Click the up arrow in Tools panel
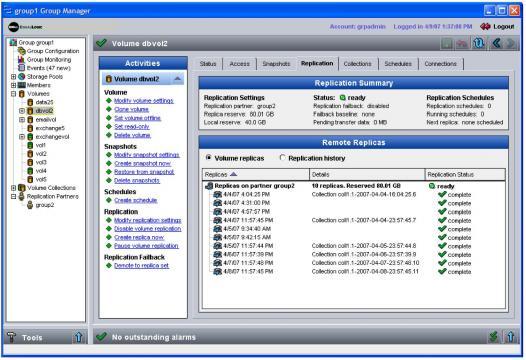This screenshot has height=360, width=526. point(78,337)
